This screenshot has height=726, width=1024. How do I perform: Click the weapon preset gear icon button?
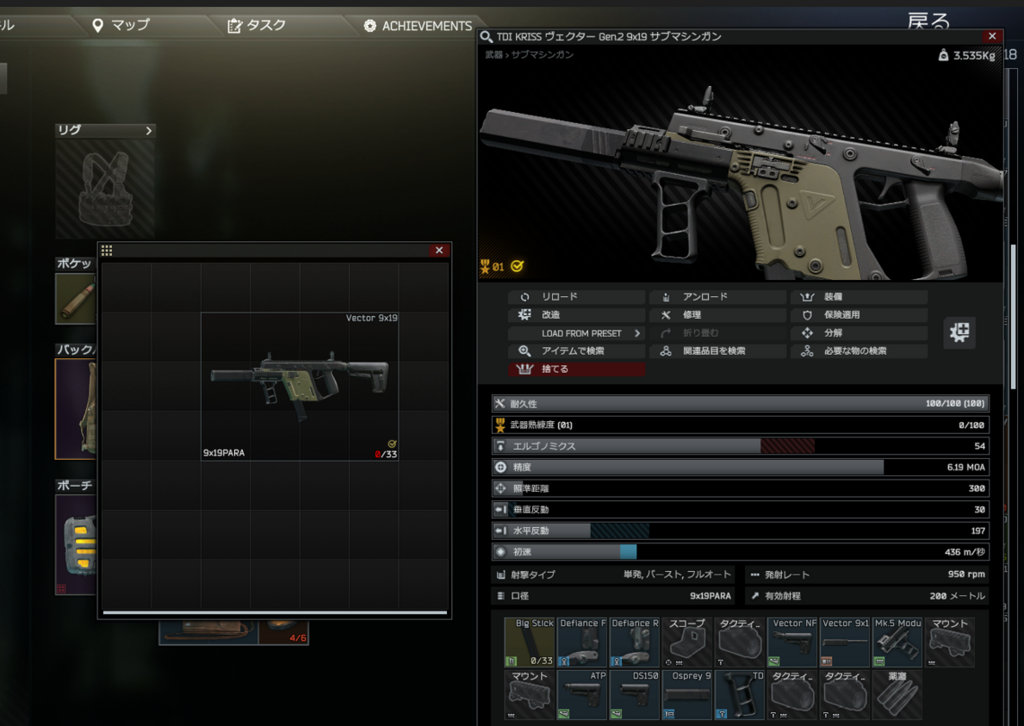point(959,333)
